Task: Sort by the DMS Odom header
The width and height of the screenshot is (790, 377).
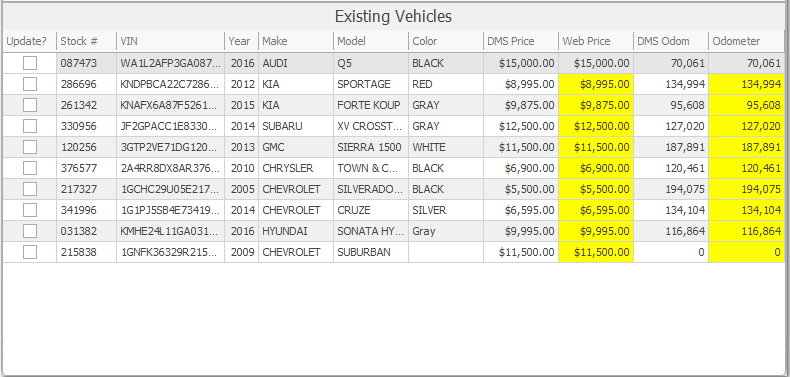Action: point(671,41)
